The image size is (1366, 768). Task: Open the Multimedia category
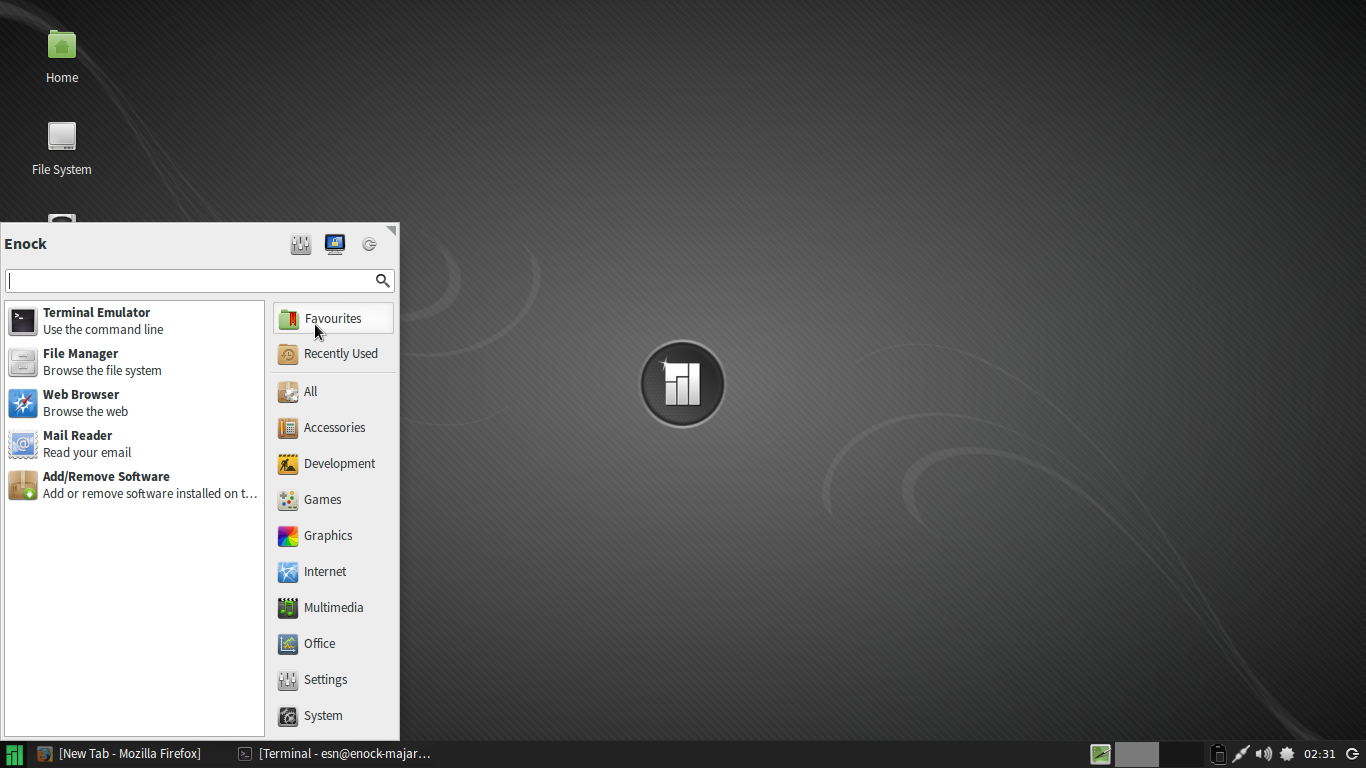[x=333, y=608]
